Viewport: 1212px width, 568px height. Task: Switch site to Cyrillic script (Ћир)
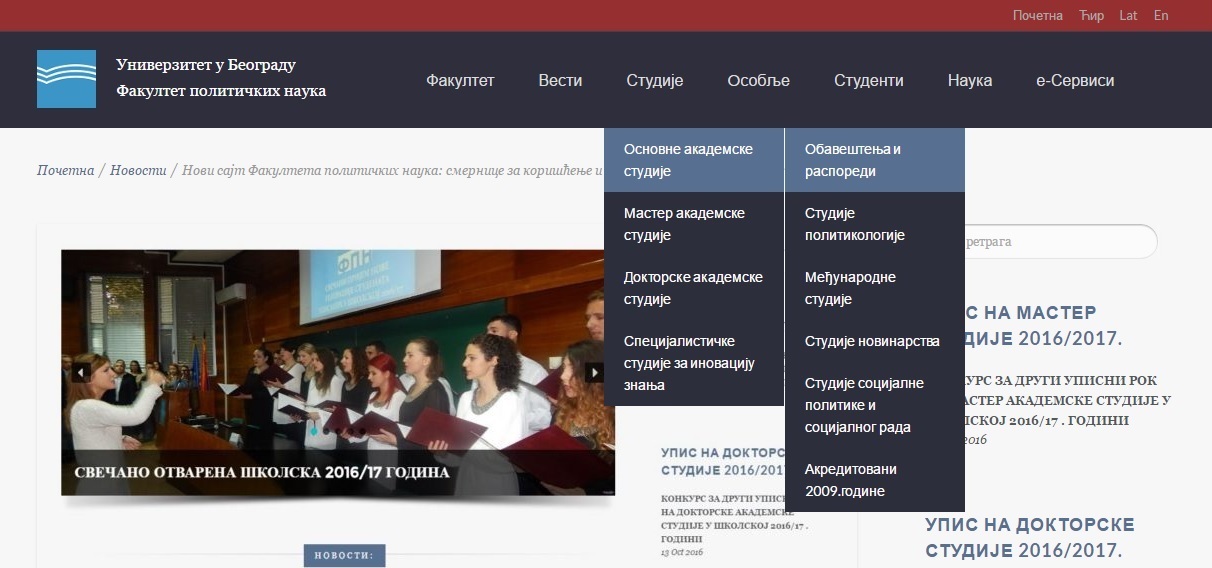coord(1091,15)
